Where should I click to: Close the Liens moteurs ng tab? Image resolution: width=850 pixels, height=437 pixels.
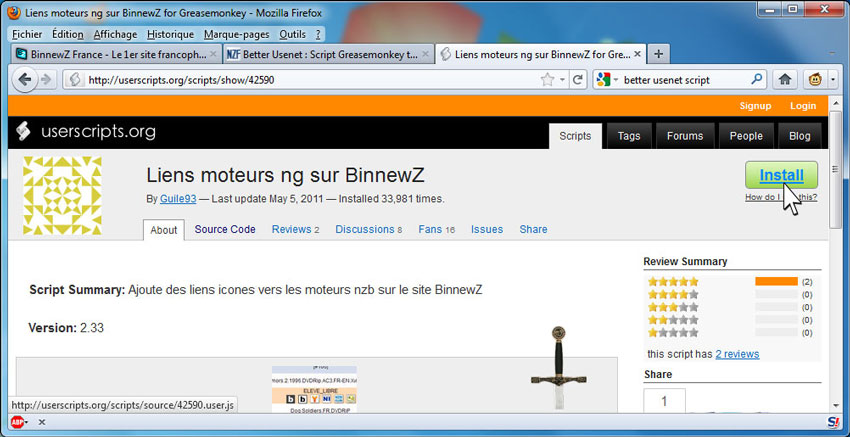click(637, 54)
